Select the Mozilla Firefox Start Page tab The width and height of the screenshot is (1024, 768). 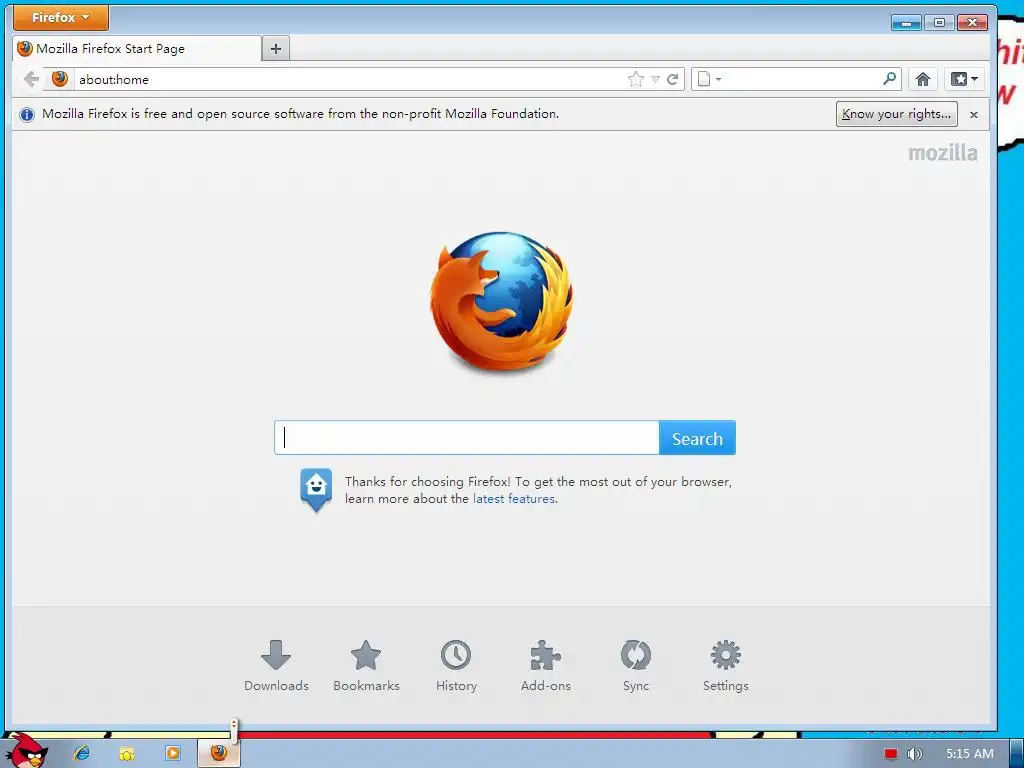pyautogui.click(x=136, y=48)
